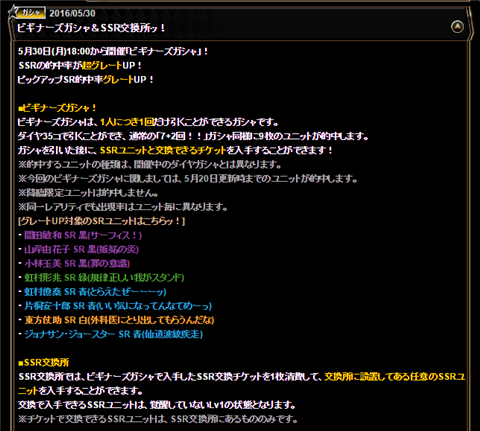The height and width of the screenshot is (431, 480).
Task: Click the note ※降臨限定ユニットは的中しません。
Action: [88, 193]
